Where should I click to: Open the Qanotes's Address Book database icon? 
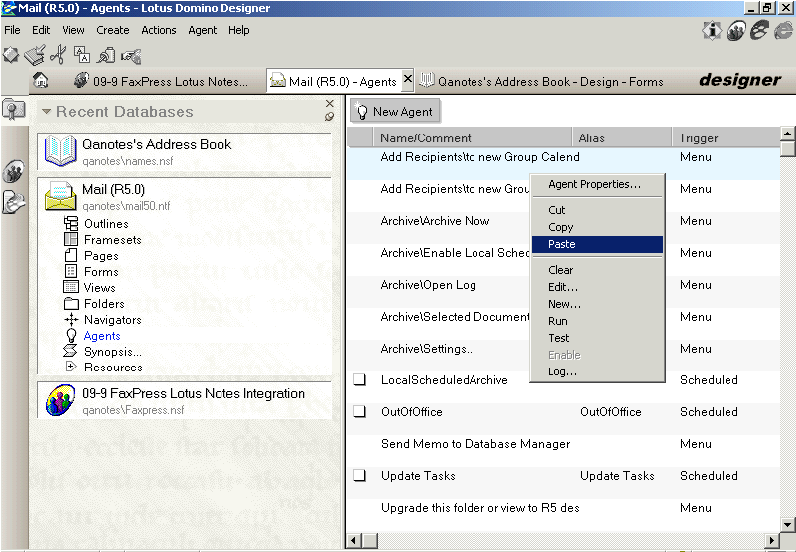pyautogui.click(x=59, y=151)
